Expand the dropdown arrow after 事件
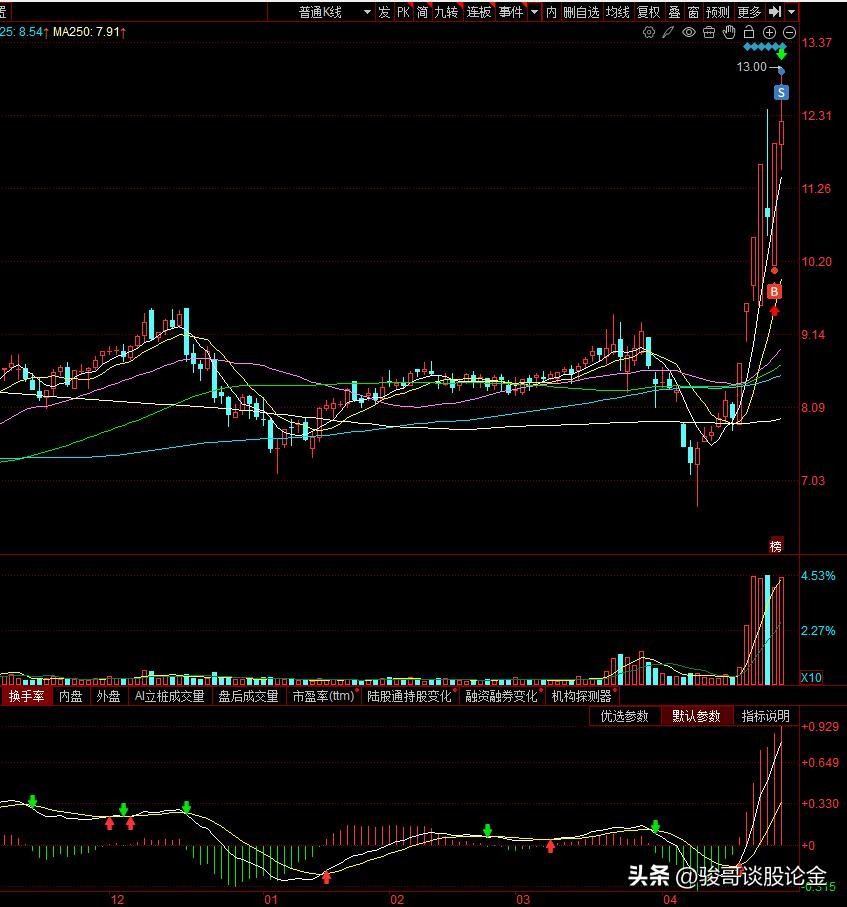The width and height of the screenshot is (847, 907). (x=534, y=12)
